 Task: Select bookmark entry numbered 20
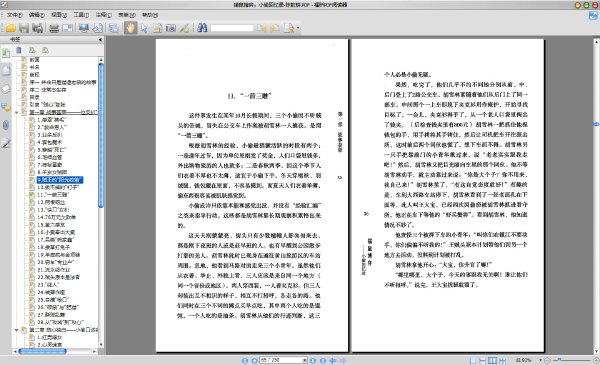pos(55,262)
